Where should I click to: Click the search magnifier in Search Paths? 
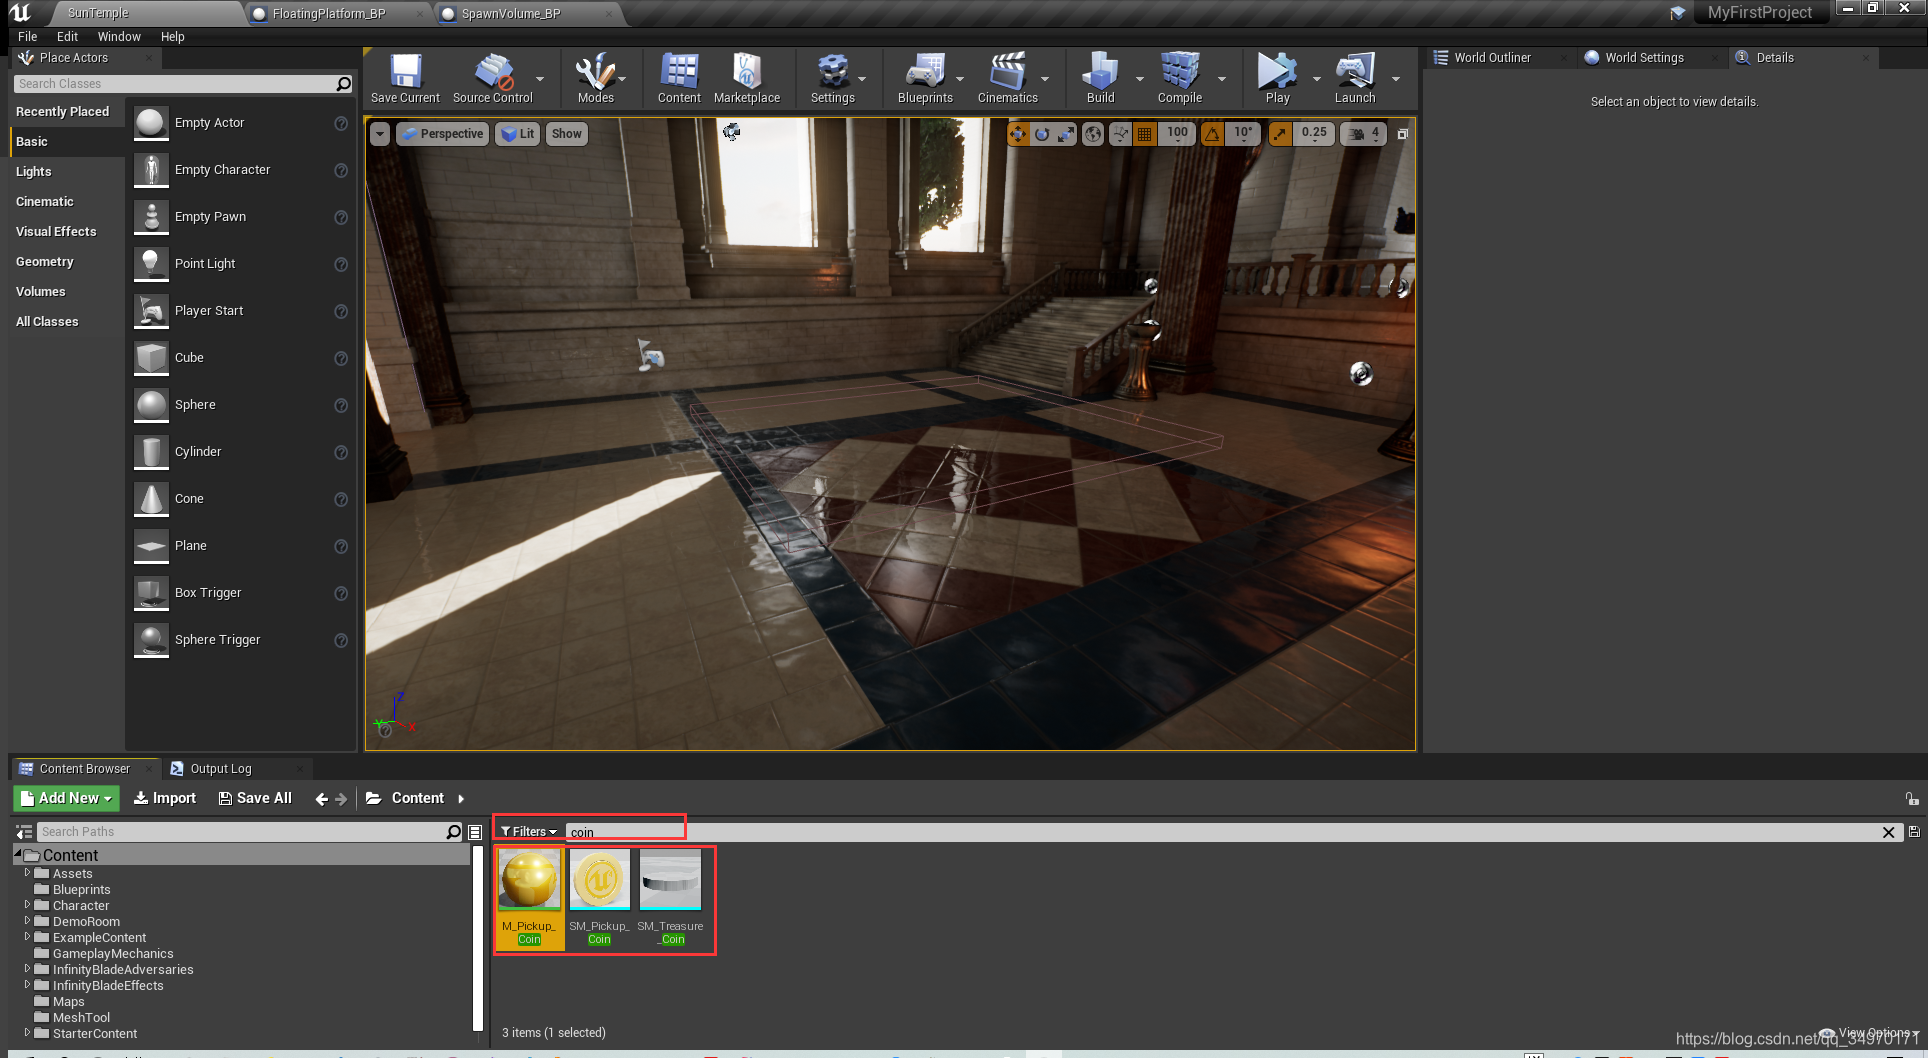(x=453, y=832)
